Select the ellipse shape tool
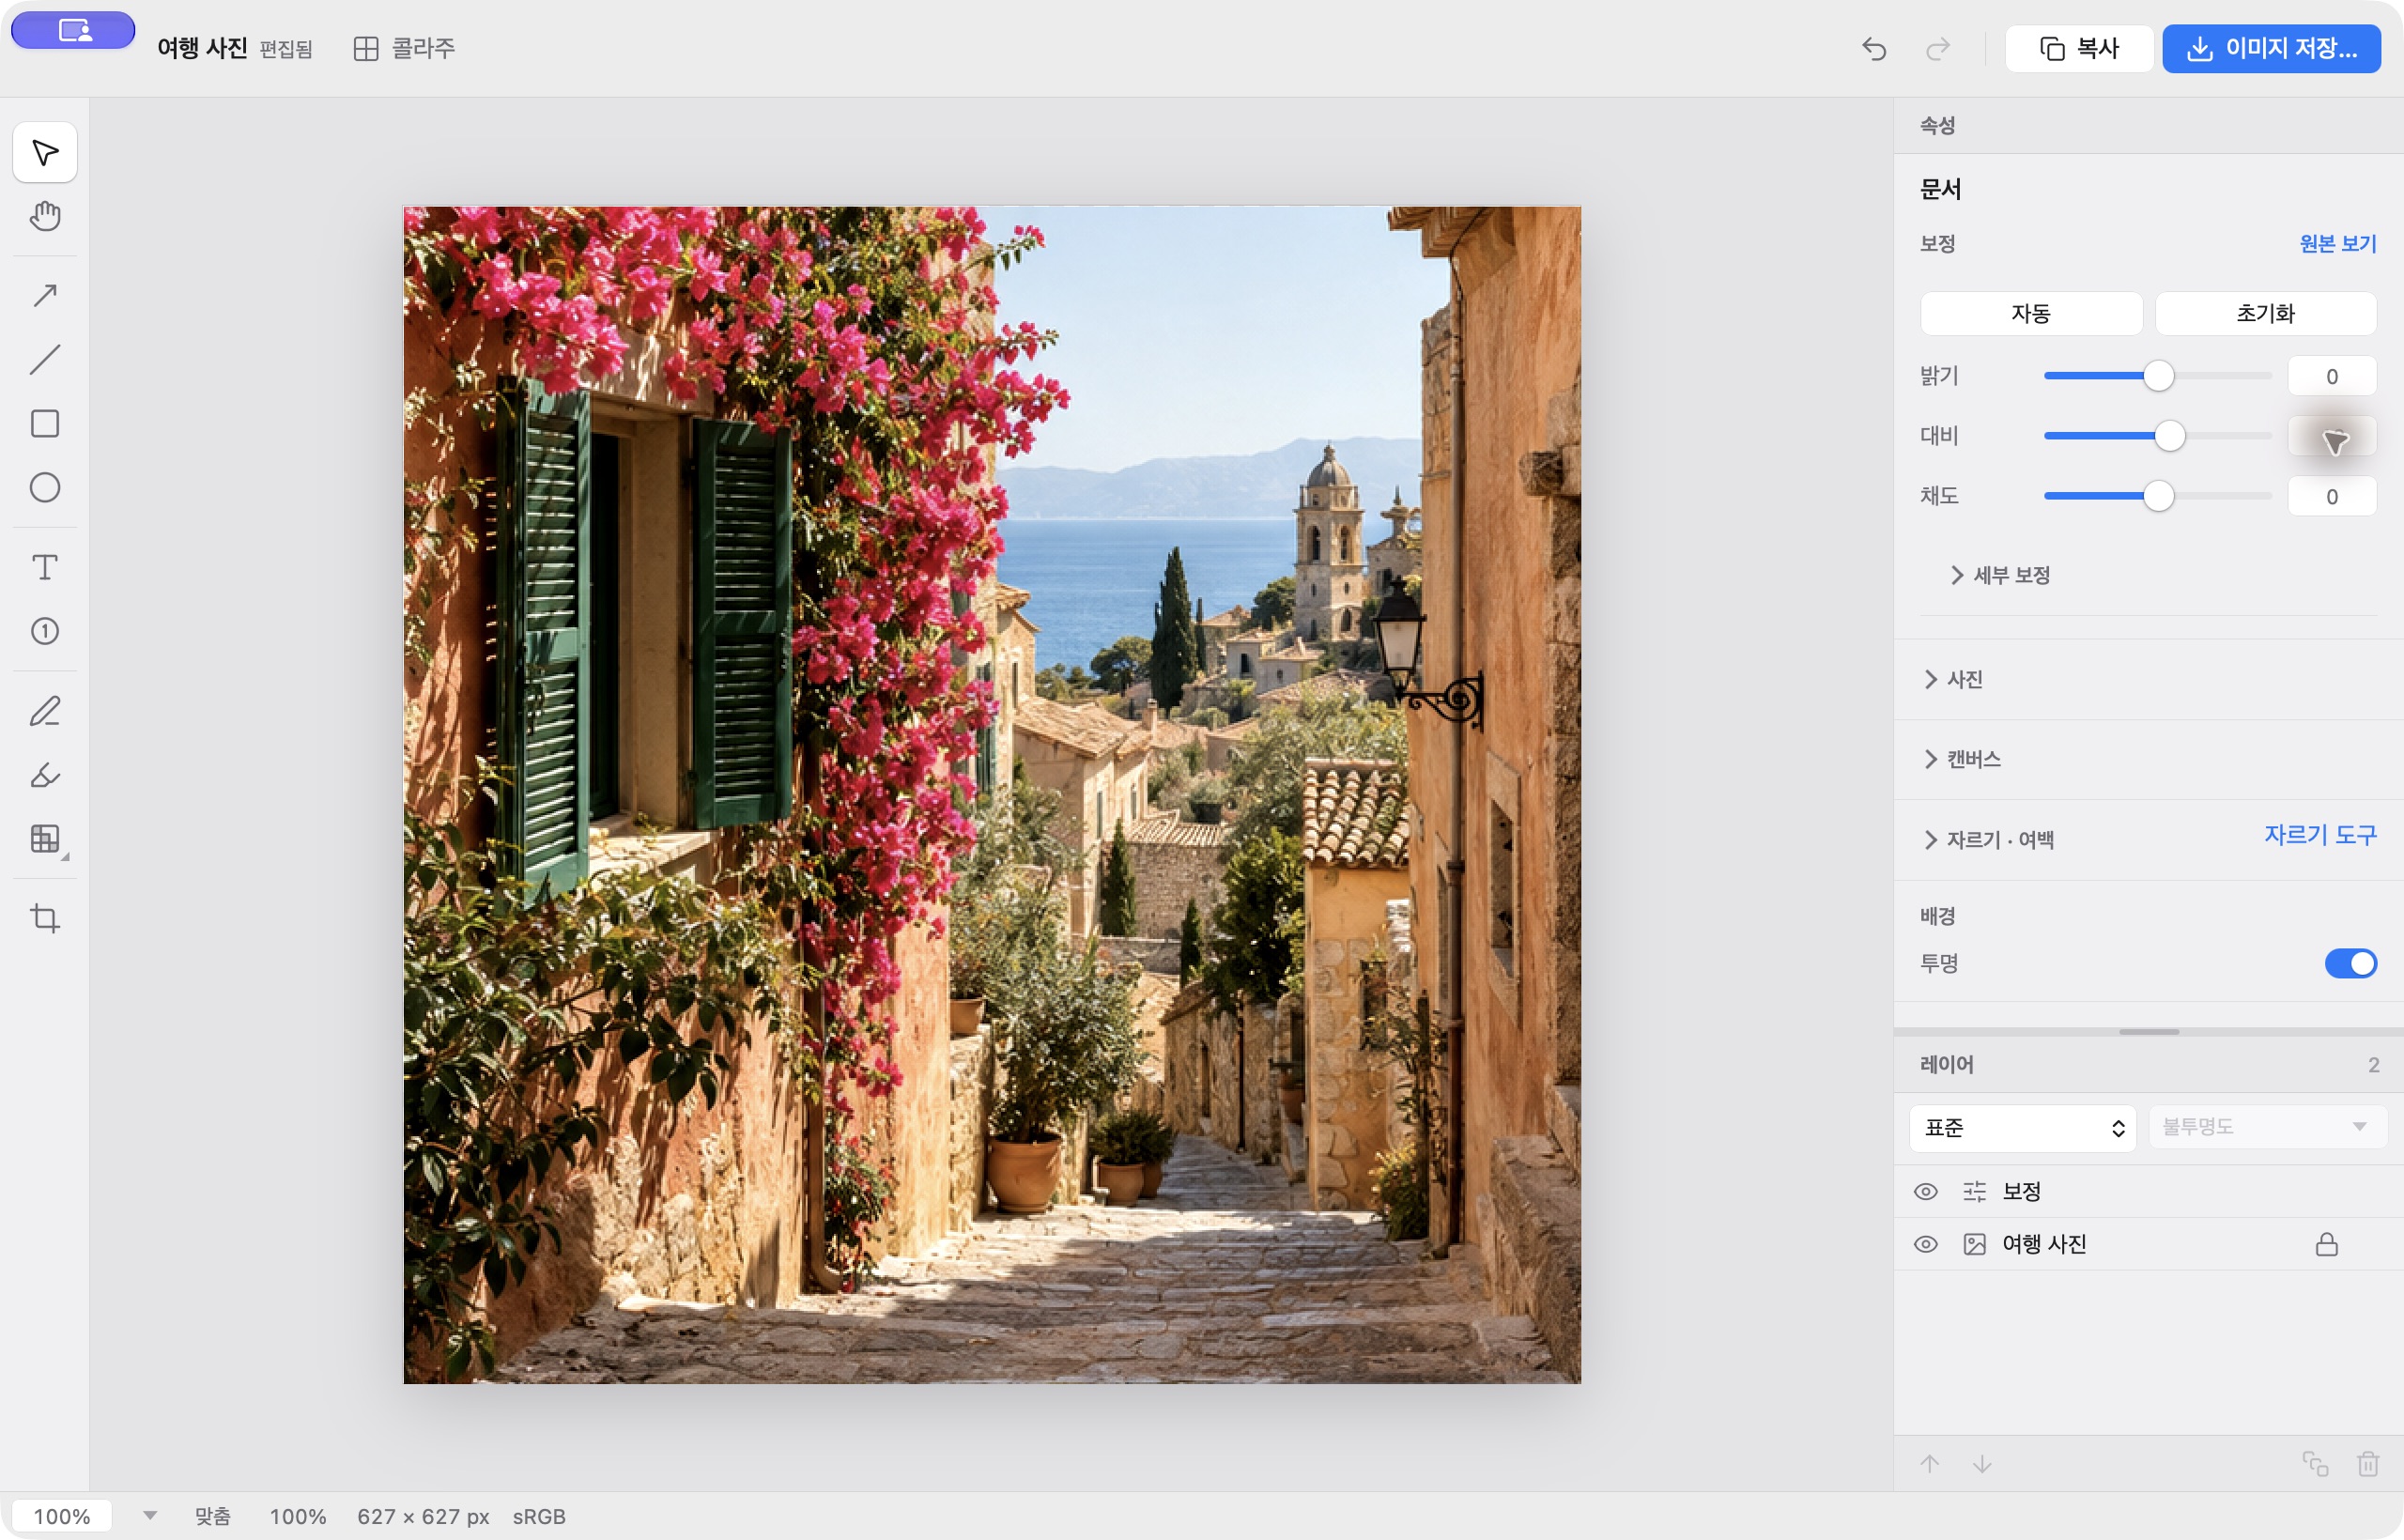Image resolution: width=2404 pixels, height=1540 pixels. tap(45, 487)
